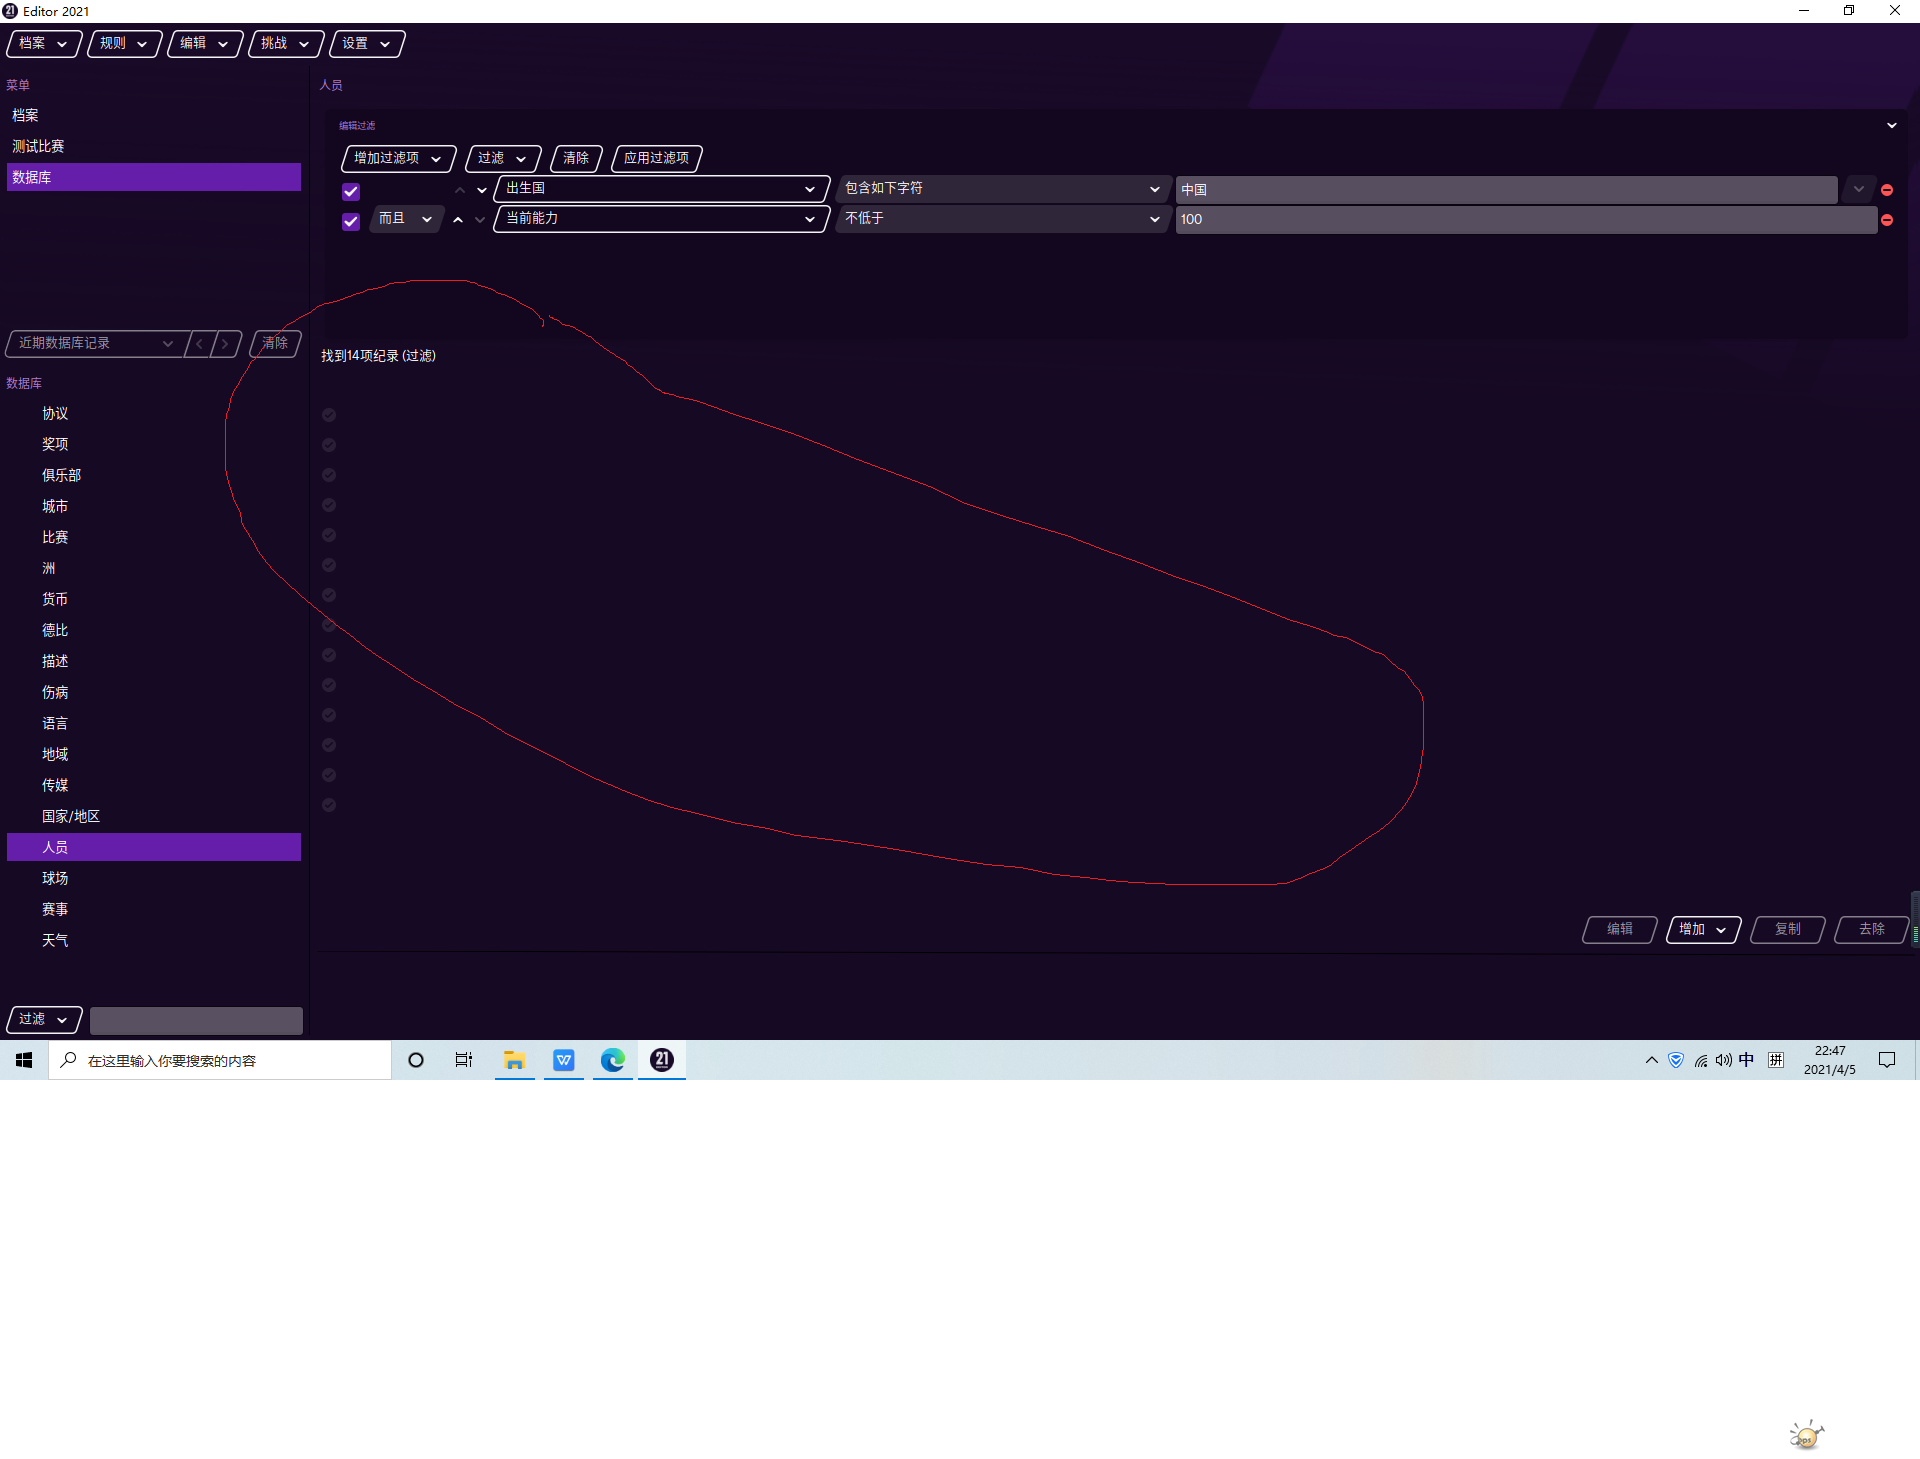Open the 增加过滤项 dropdown
The width and height of the screenshot is (1920, 1459).
pos(398,158)
